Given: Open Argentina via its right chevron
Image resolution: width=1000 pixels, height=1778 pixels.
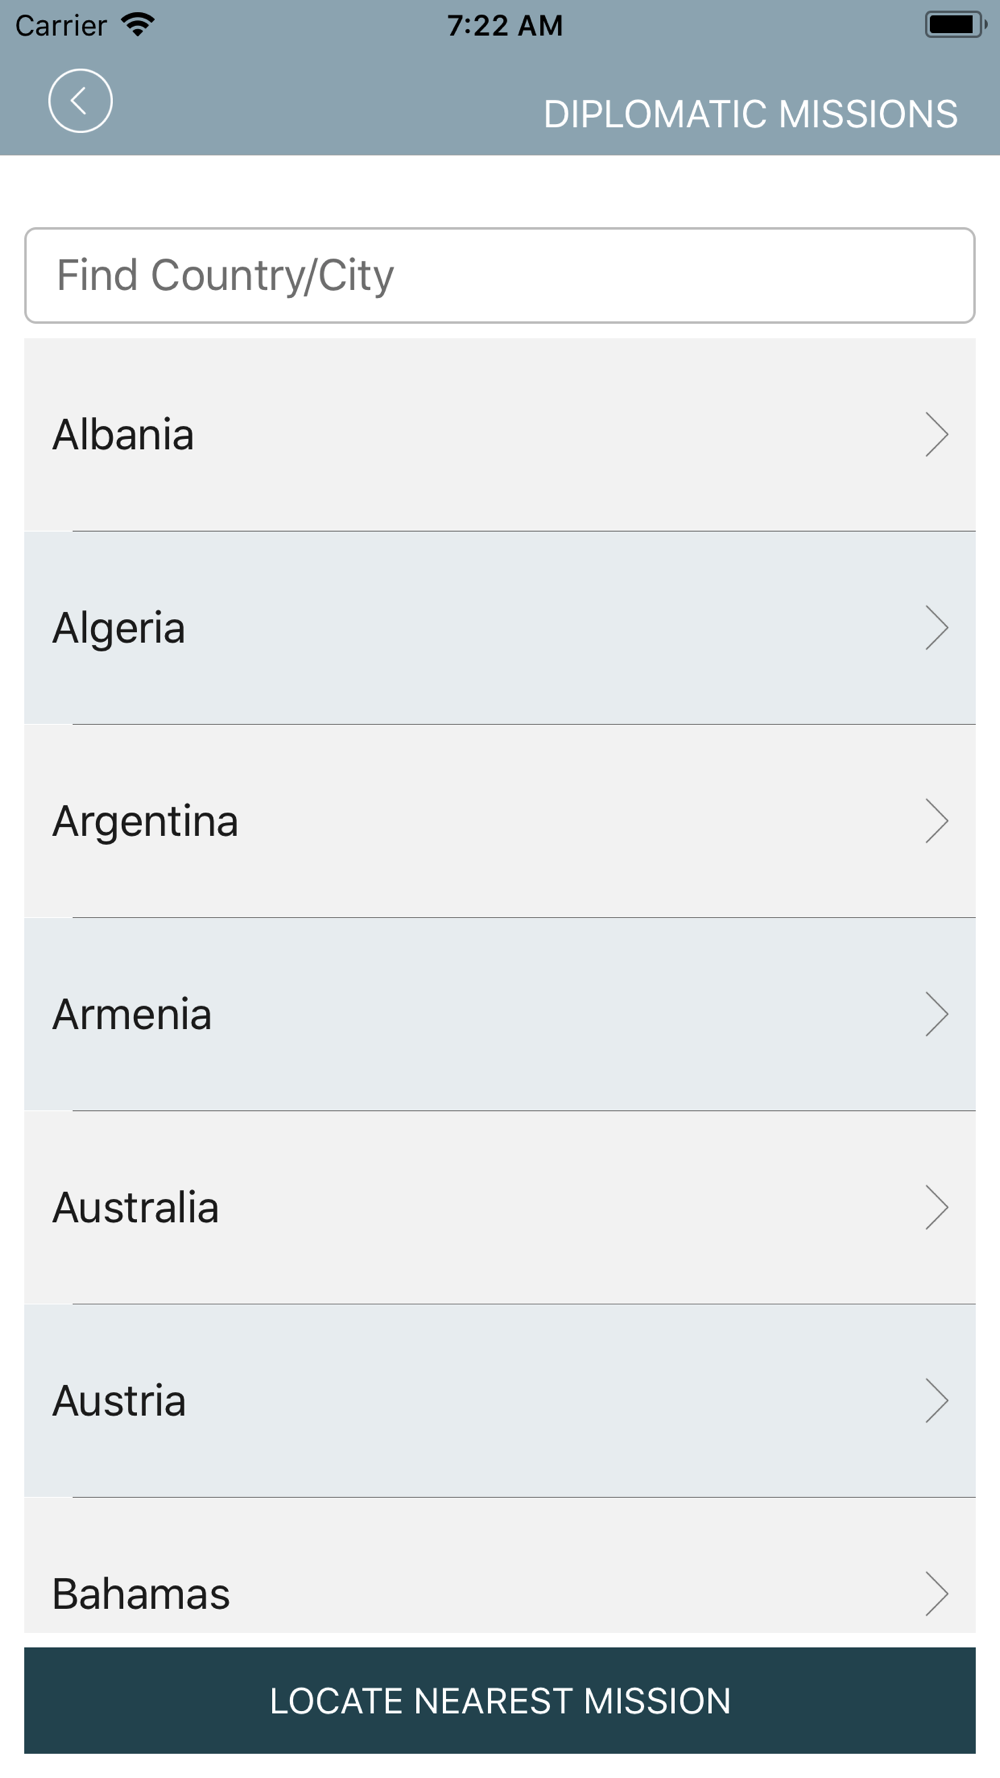Looking at the screenshot, I should [936, 820].
